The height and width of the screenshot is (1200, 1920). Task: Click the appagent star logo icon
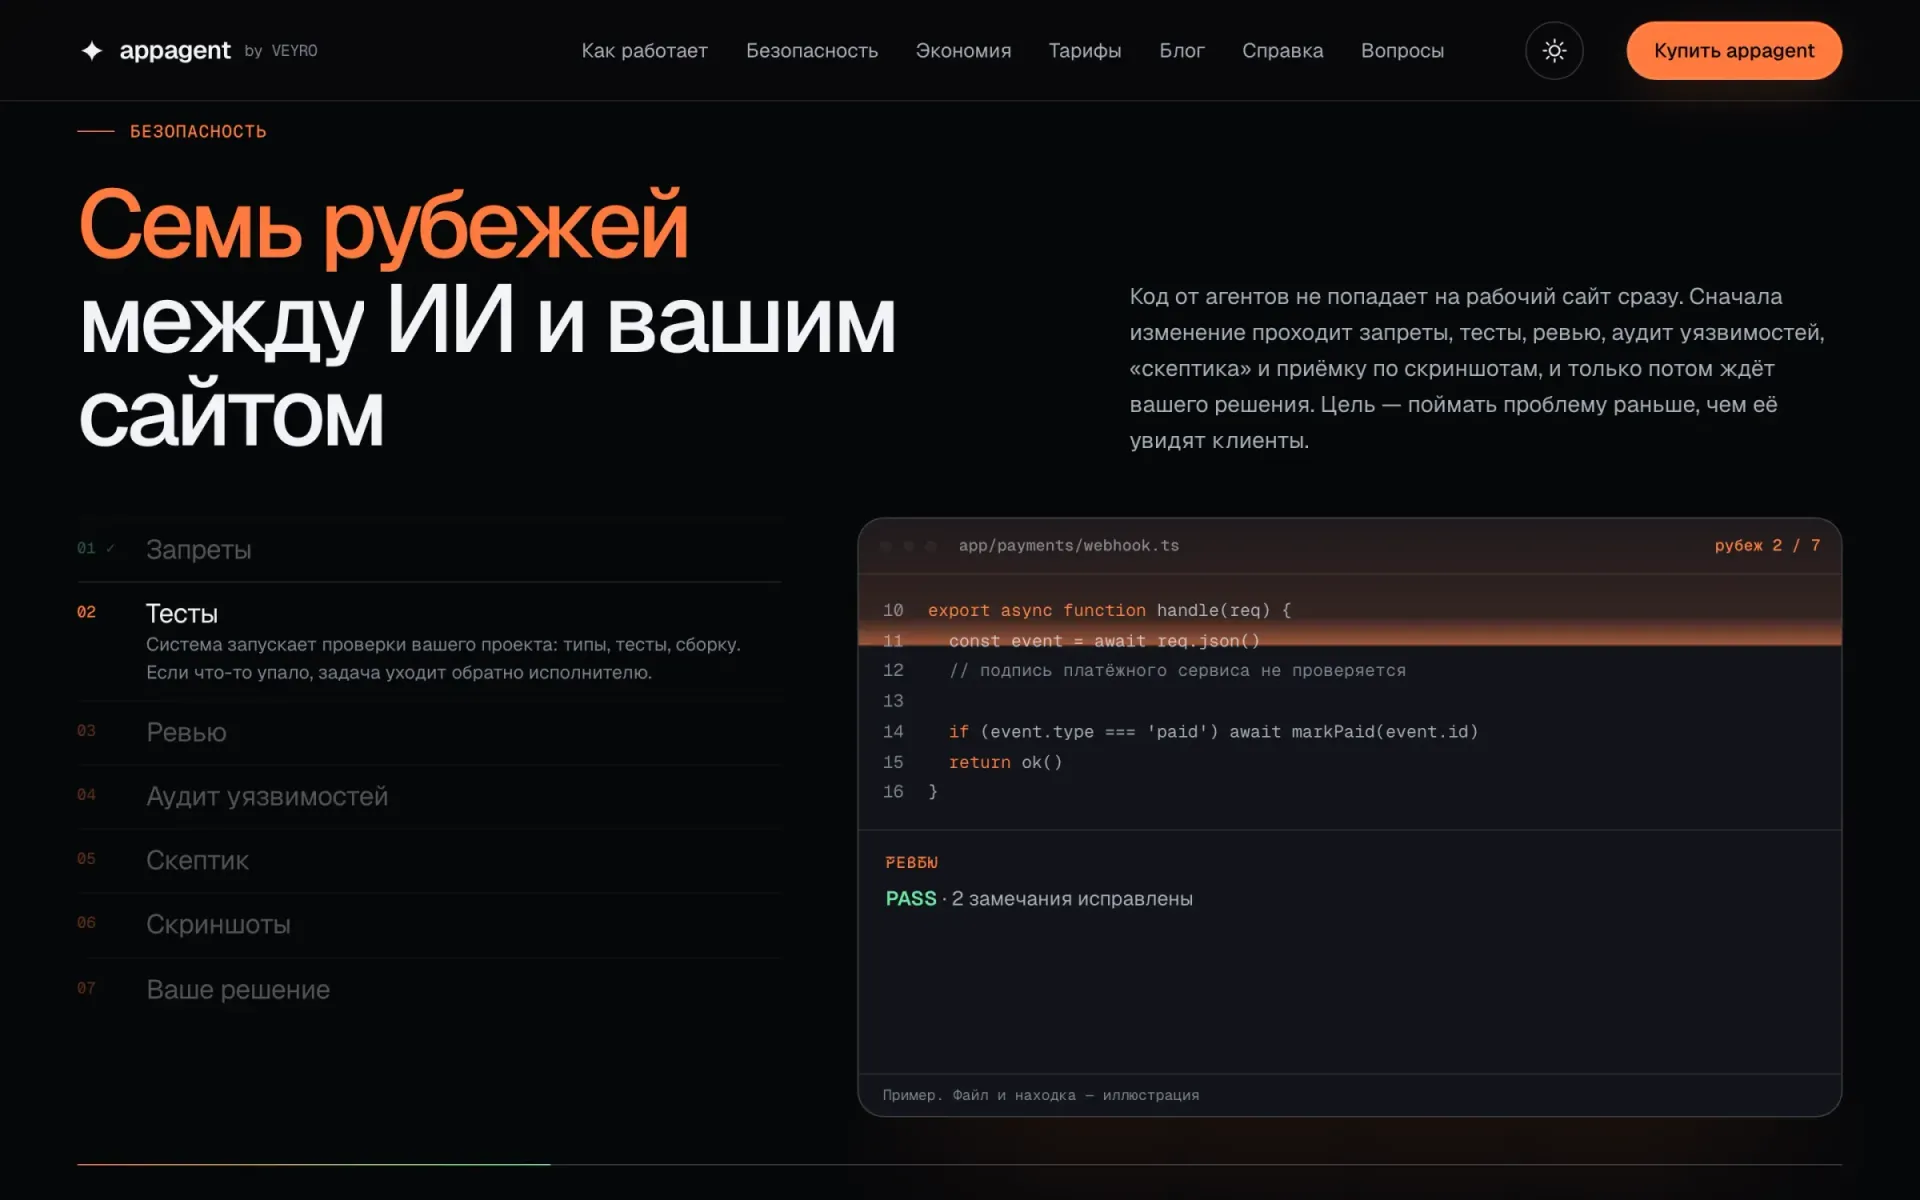coord(92,51)
